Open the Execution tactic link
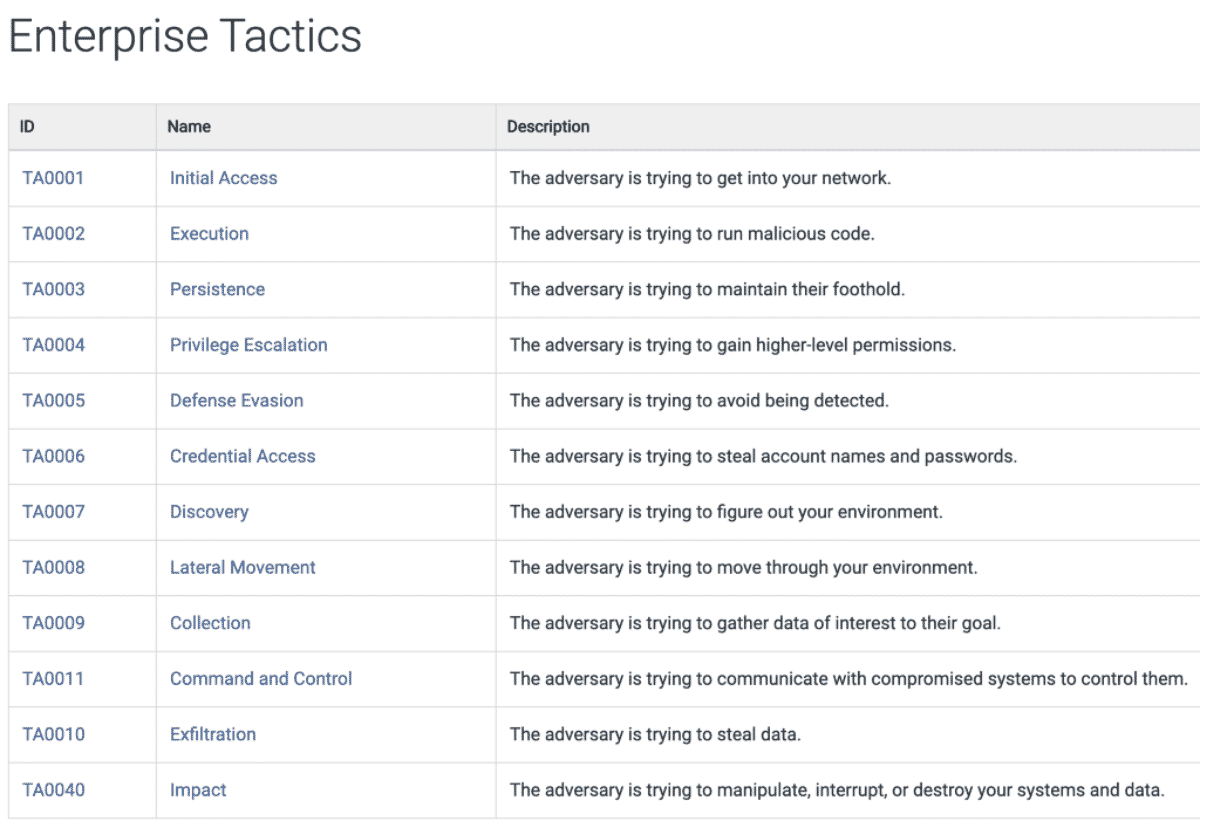The height and width of the screenshot is (828, 1210). coord(209,234)
